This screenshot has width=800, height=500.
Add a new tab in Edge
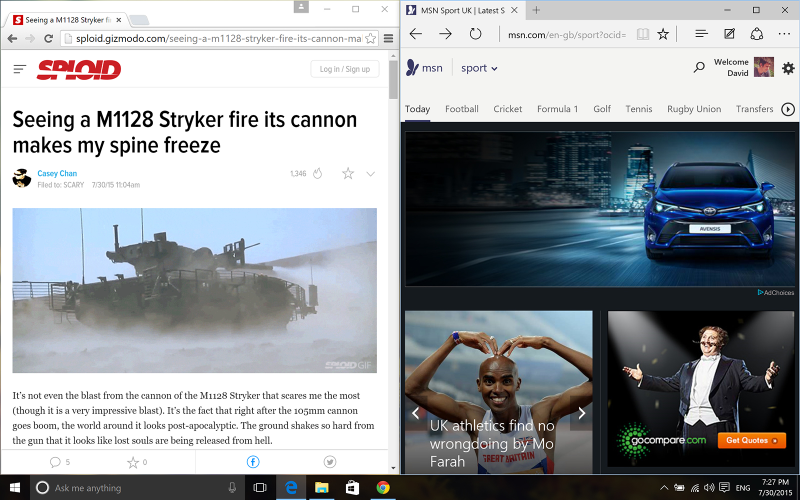(536, 10)
